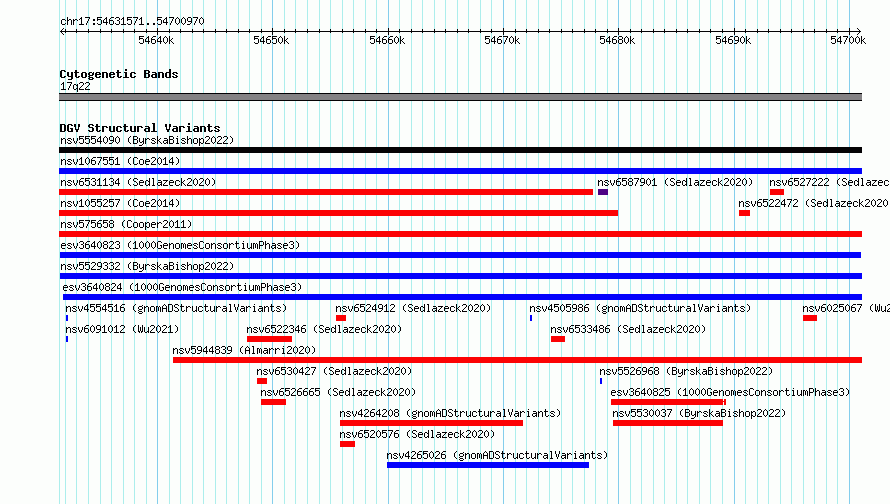Viewport: 890px width, 504px height.
Task: Click the small red nsv6025067 block
Action: 810,318
